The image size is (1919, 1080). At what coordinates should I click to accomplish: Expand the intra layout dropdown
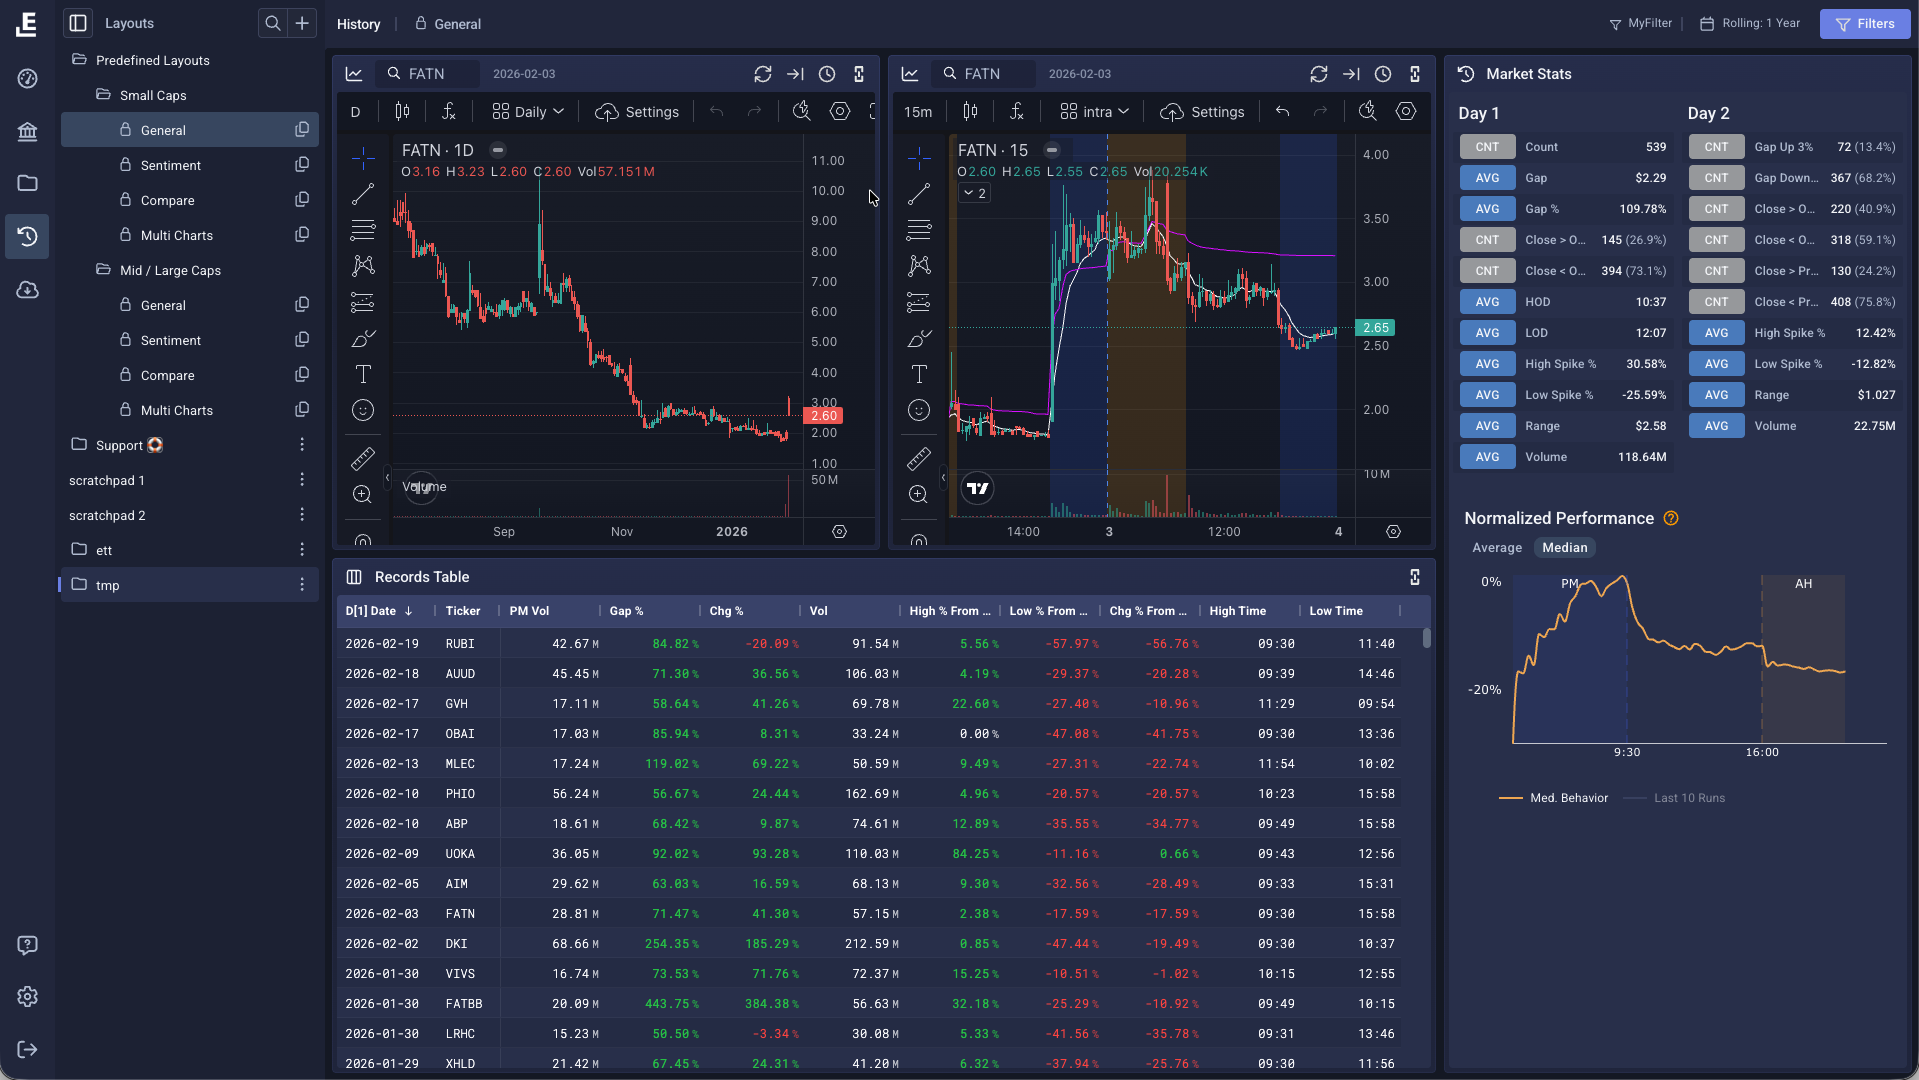point(1095,112)
